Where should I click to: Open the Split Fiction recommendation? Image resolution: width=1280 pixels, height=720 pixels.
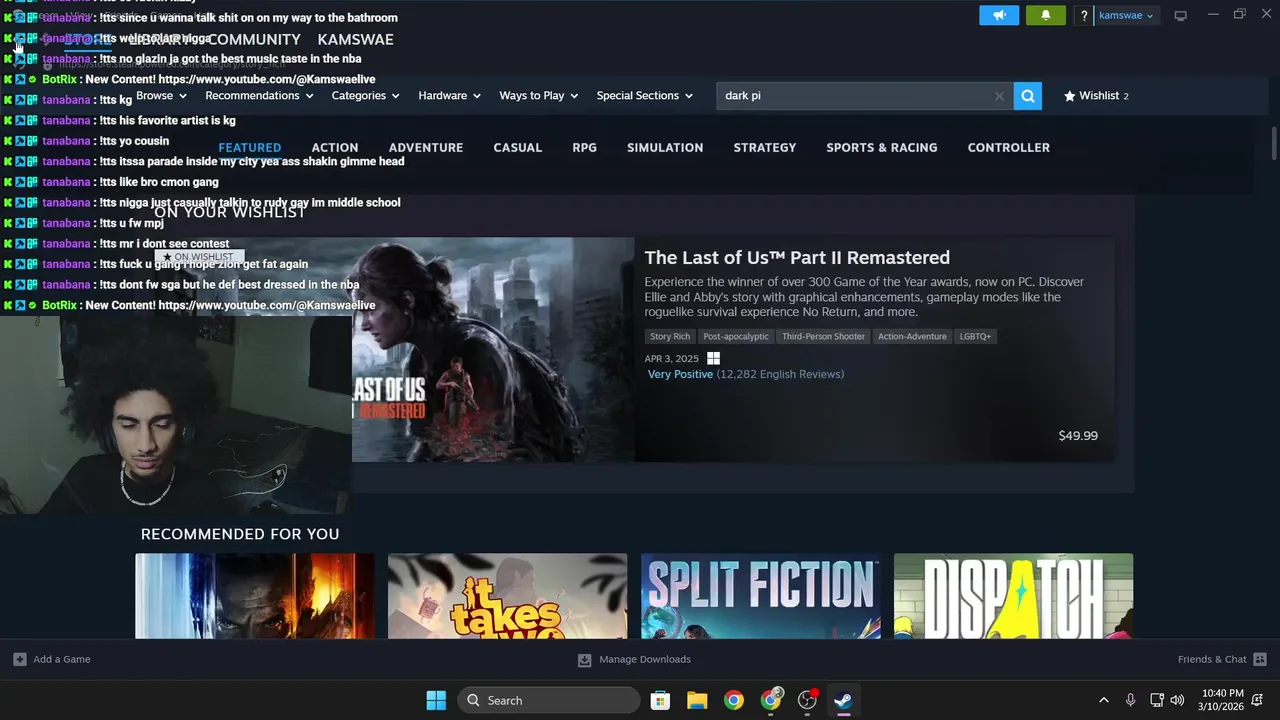point(761,596)
